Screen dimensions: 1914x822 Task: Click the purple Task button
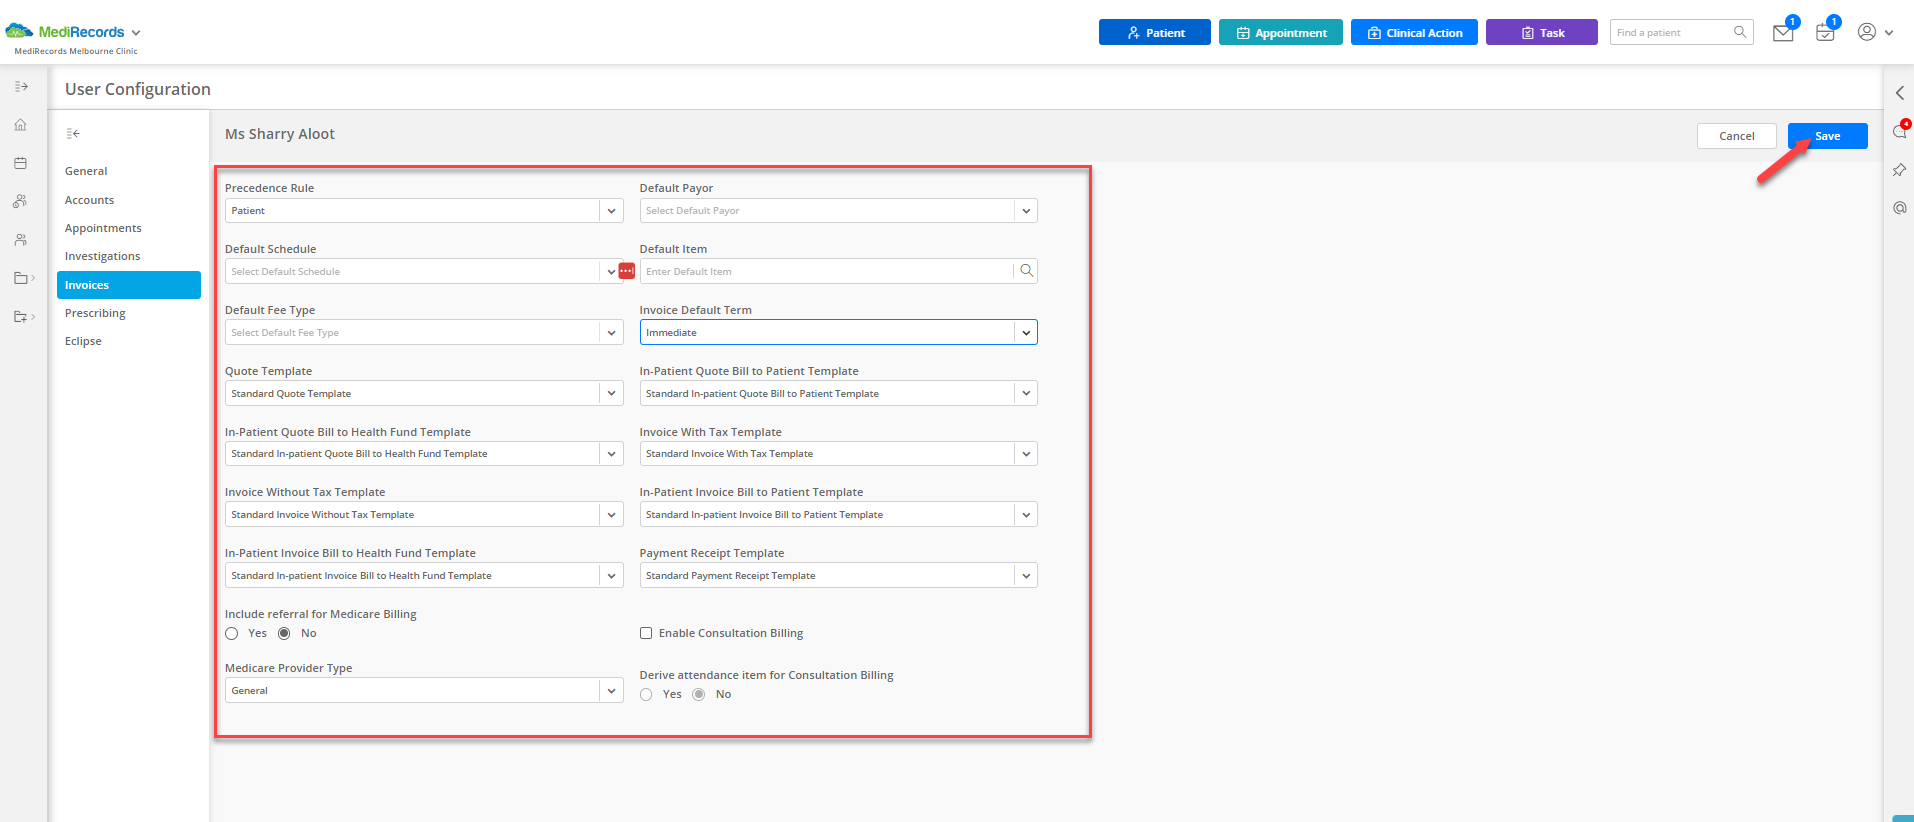1541,32
